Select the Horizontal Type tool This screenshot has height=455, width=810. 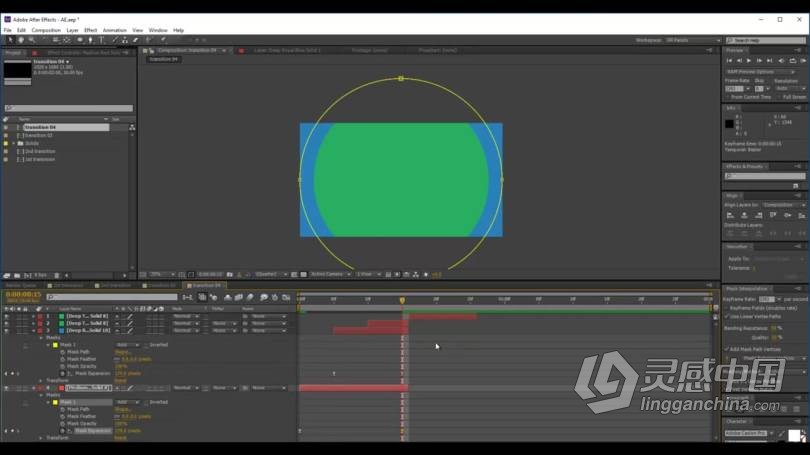(x=101, y=40)
